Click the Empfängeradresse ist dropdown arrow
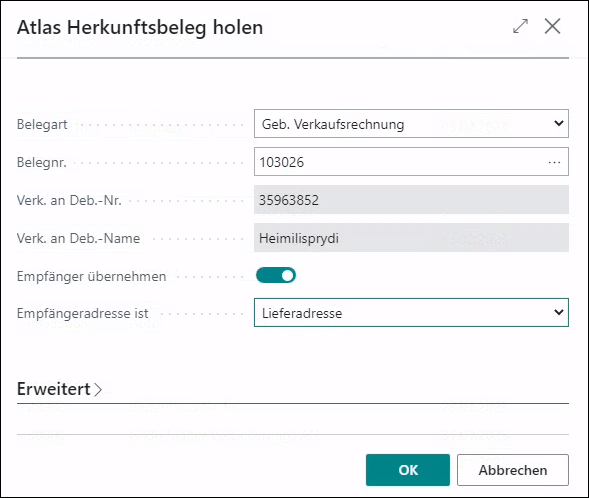This screenshot has height=498, width=589. (x=559, y=312)
